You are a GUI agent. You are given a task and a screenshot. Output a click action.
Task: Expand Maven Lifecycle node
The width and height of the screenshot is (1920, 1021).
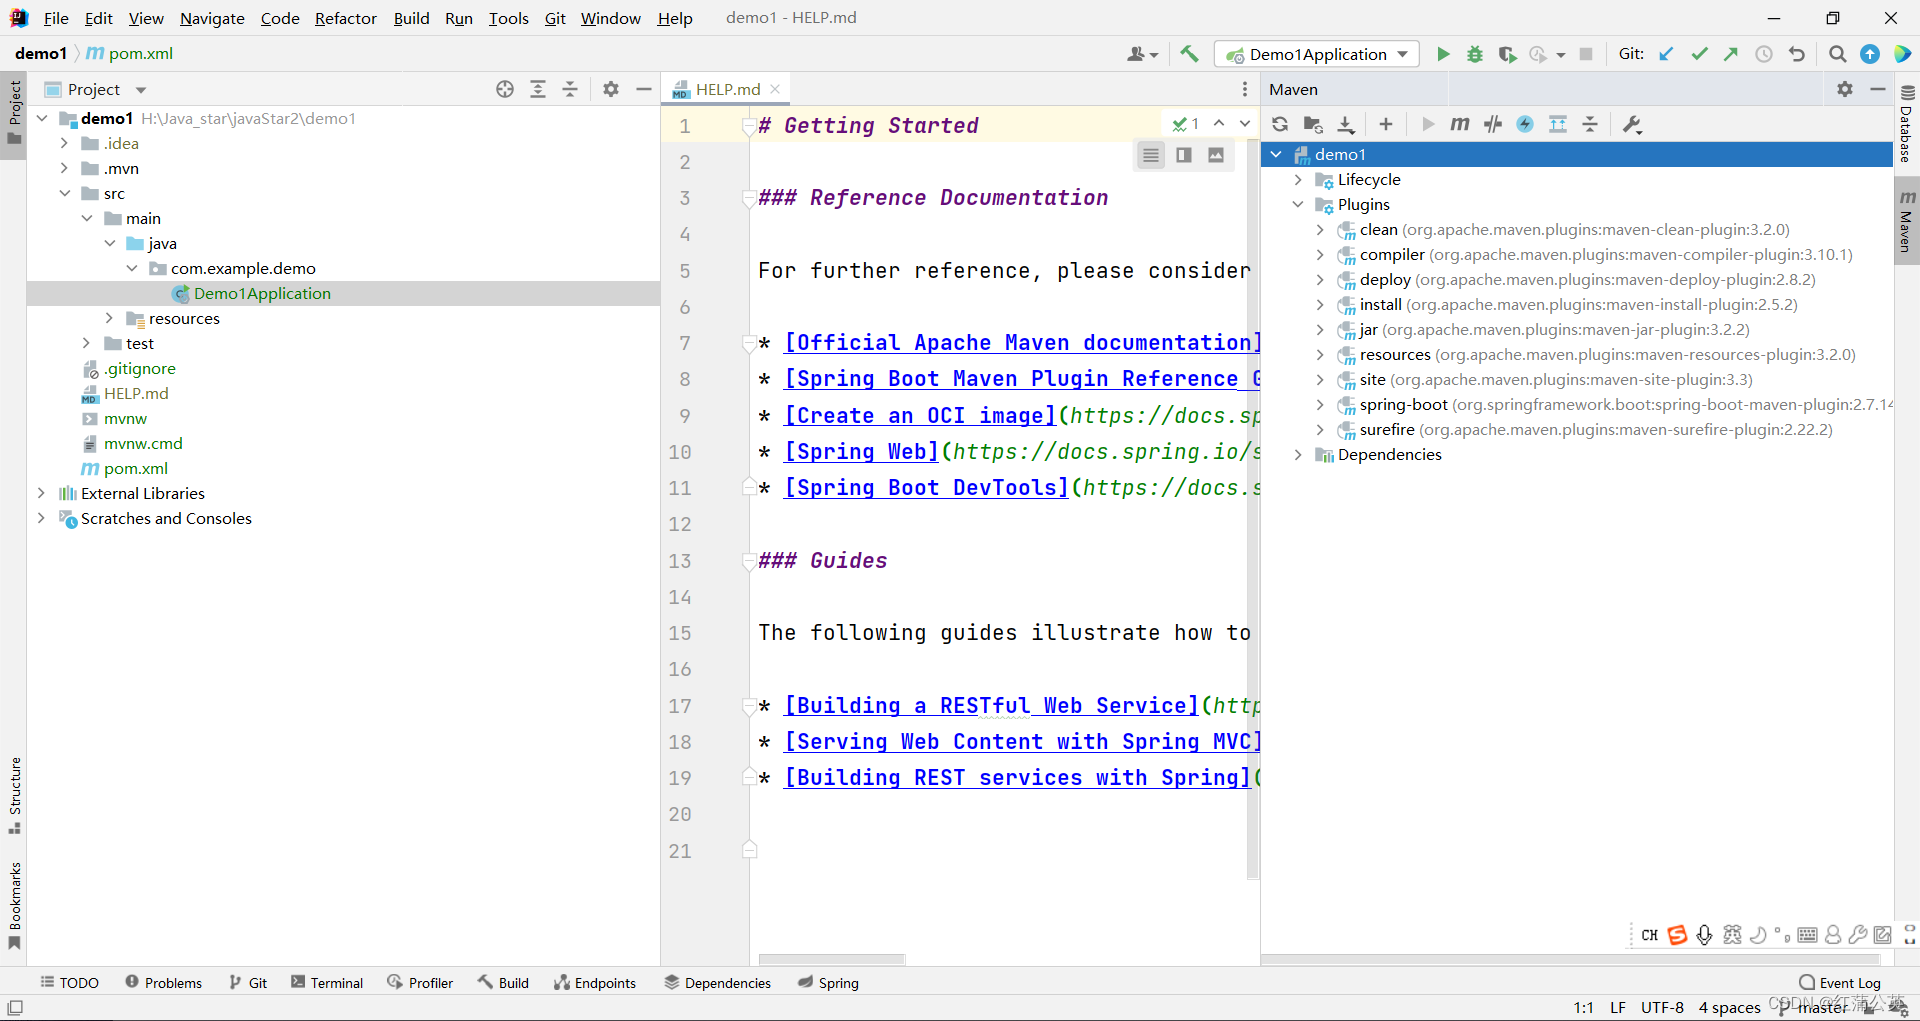point(1298,179)
